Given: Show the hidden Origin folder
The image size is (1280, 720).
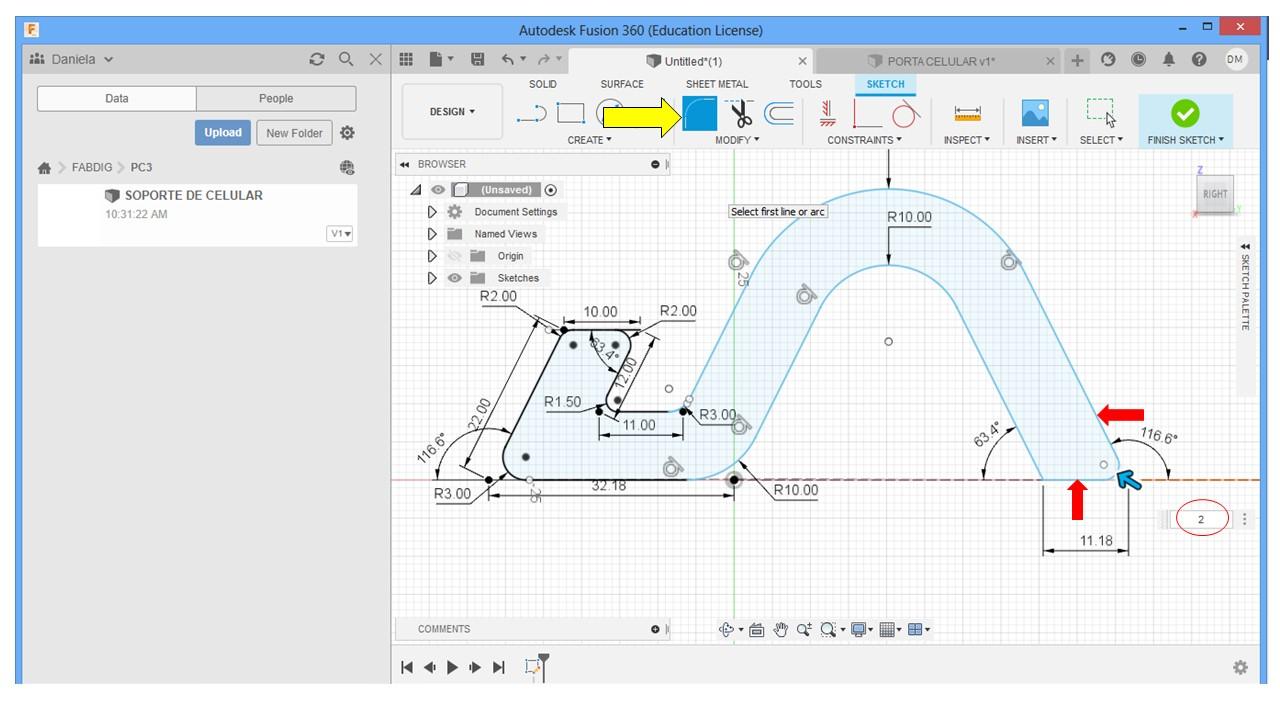Looking at the screenshot, I should tap(454, 256).
